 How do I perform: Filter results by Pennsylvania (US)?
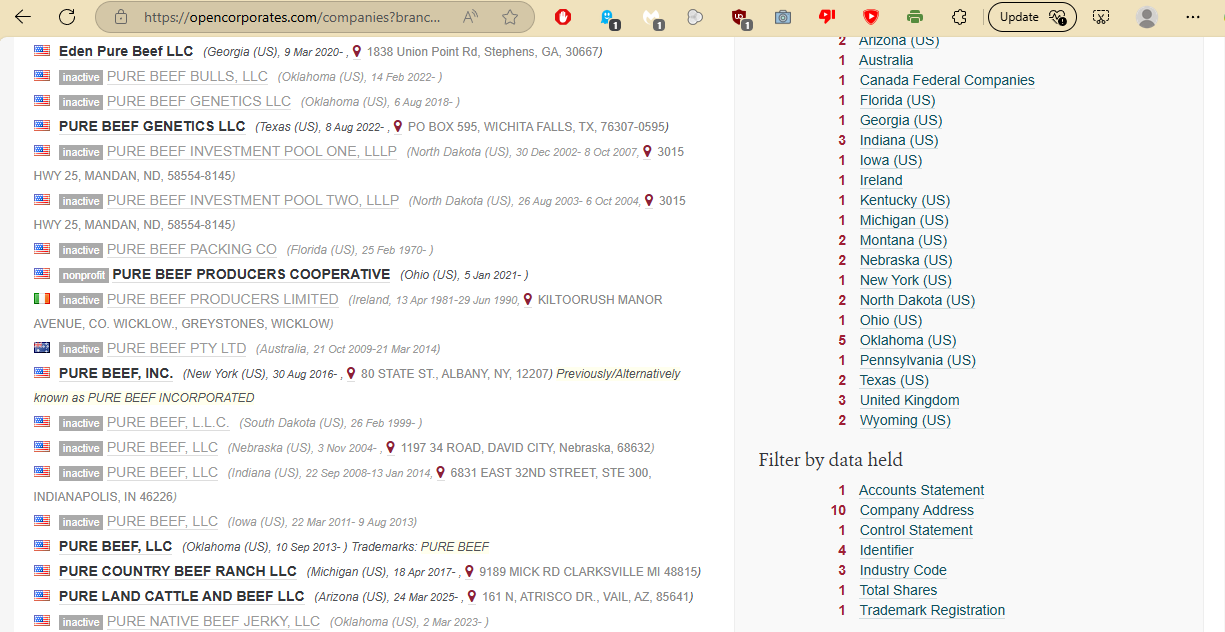pos(918,360)
